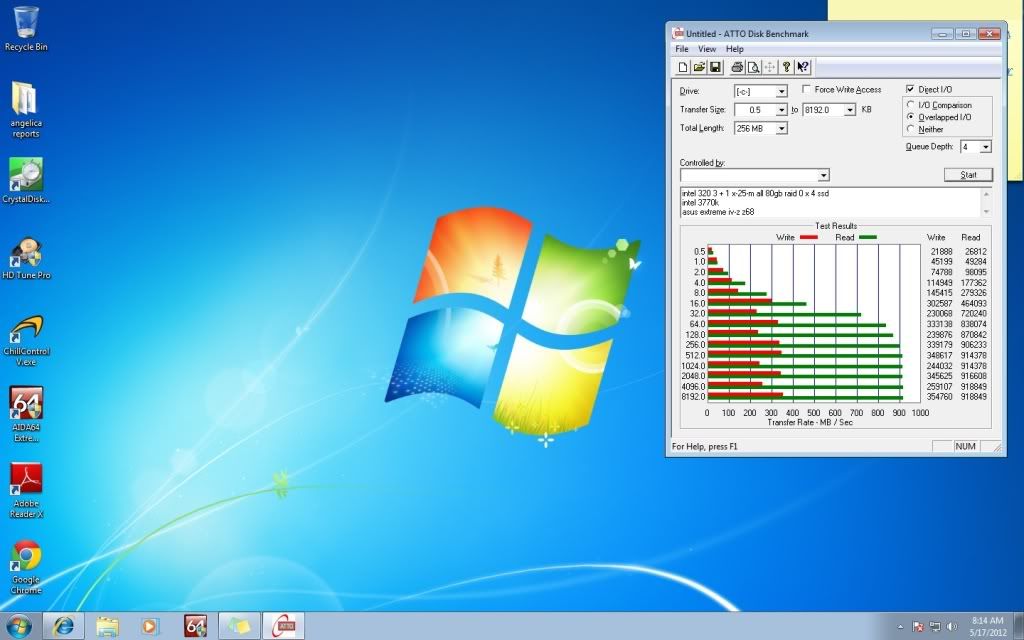Screen dimensions: 1024x640
Task: Click read value 720240 for 32.0 row
Action: (973, 313)
